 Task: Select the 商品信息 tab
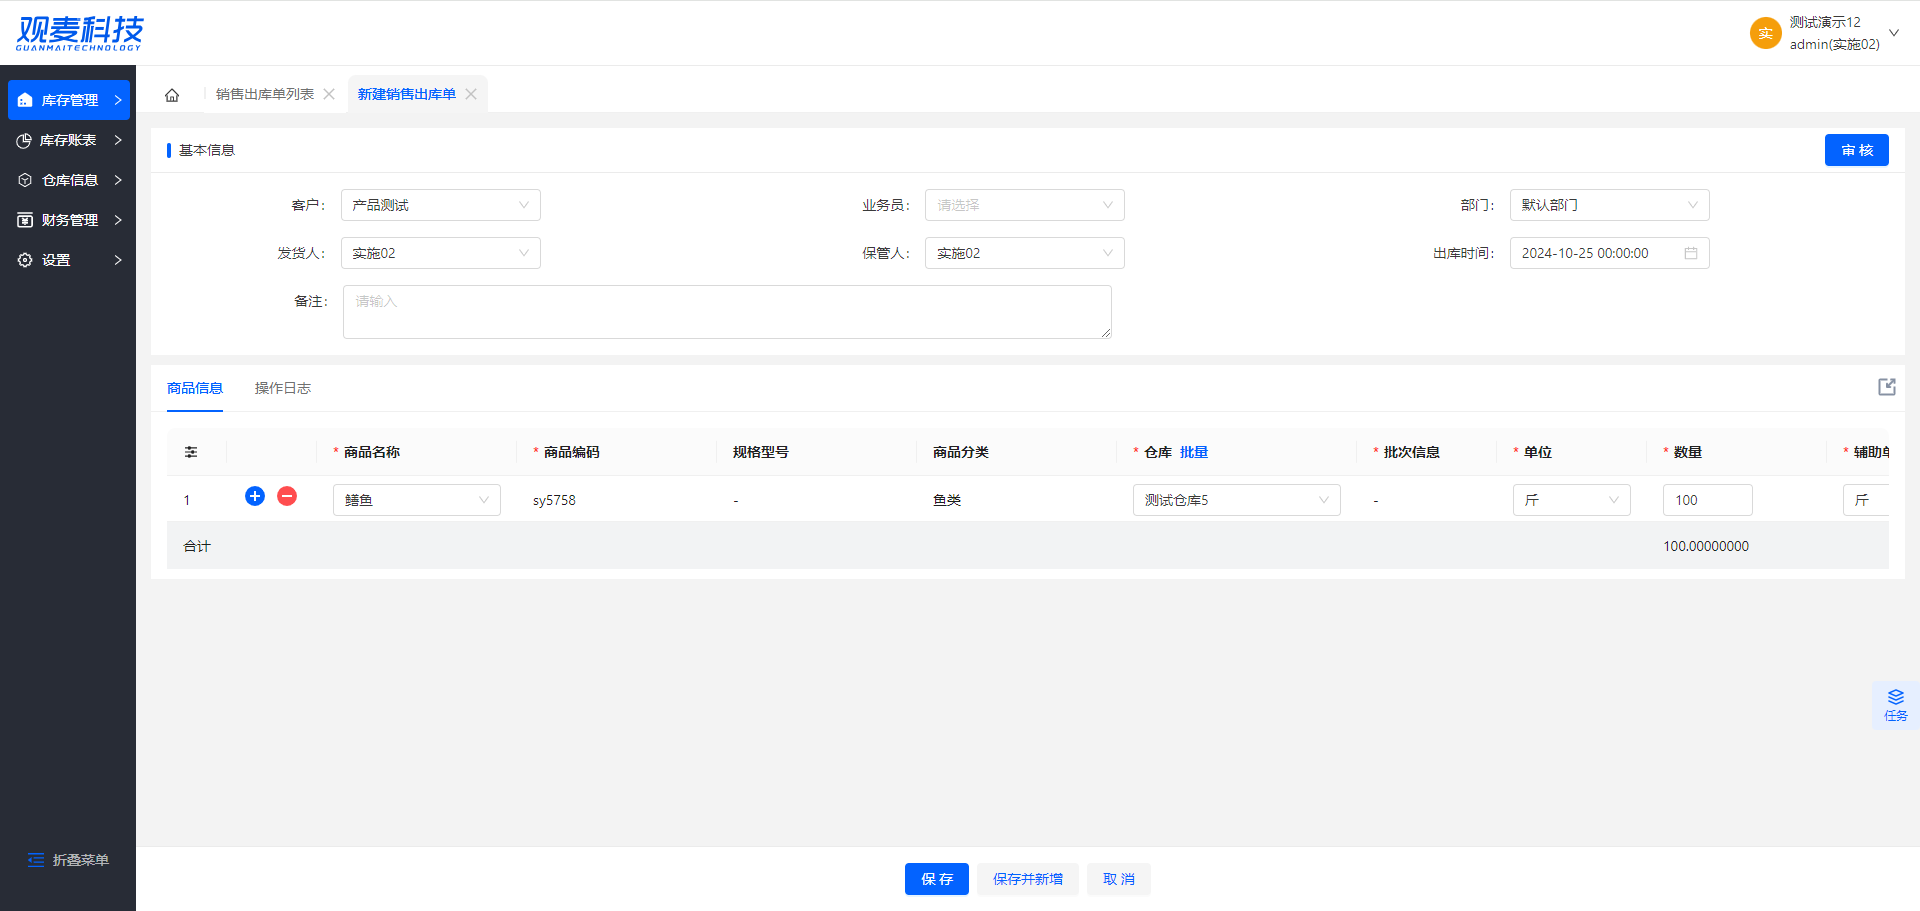pos(195,388)
